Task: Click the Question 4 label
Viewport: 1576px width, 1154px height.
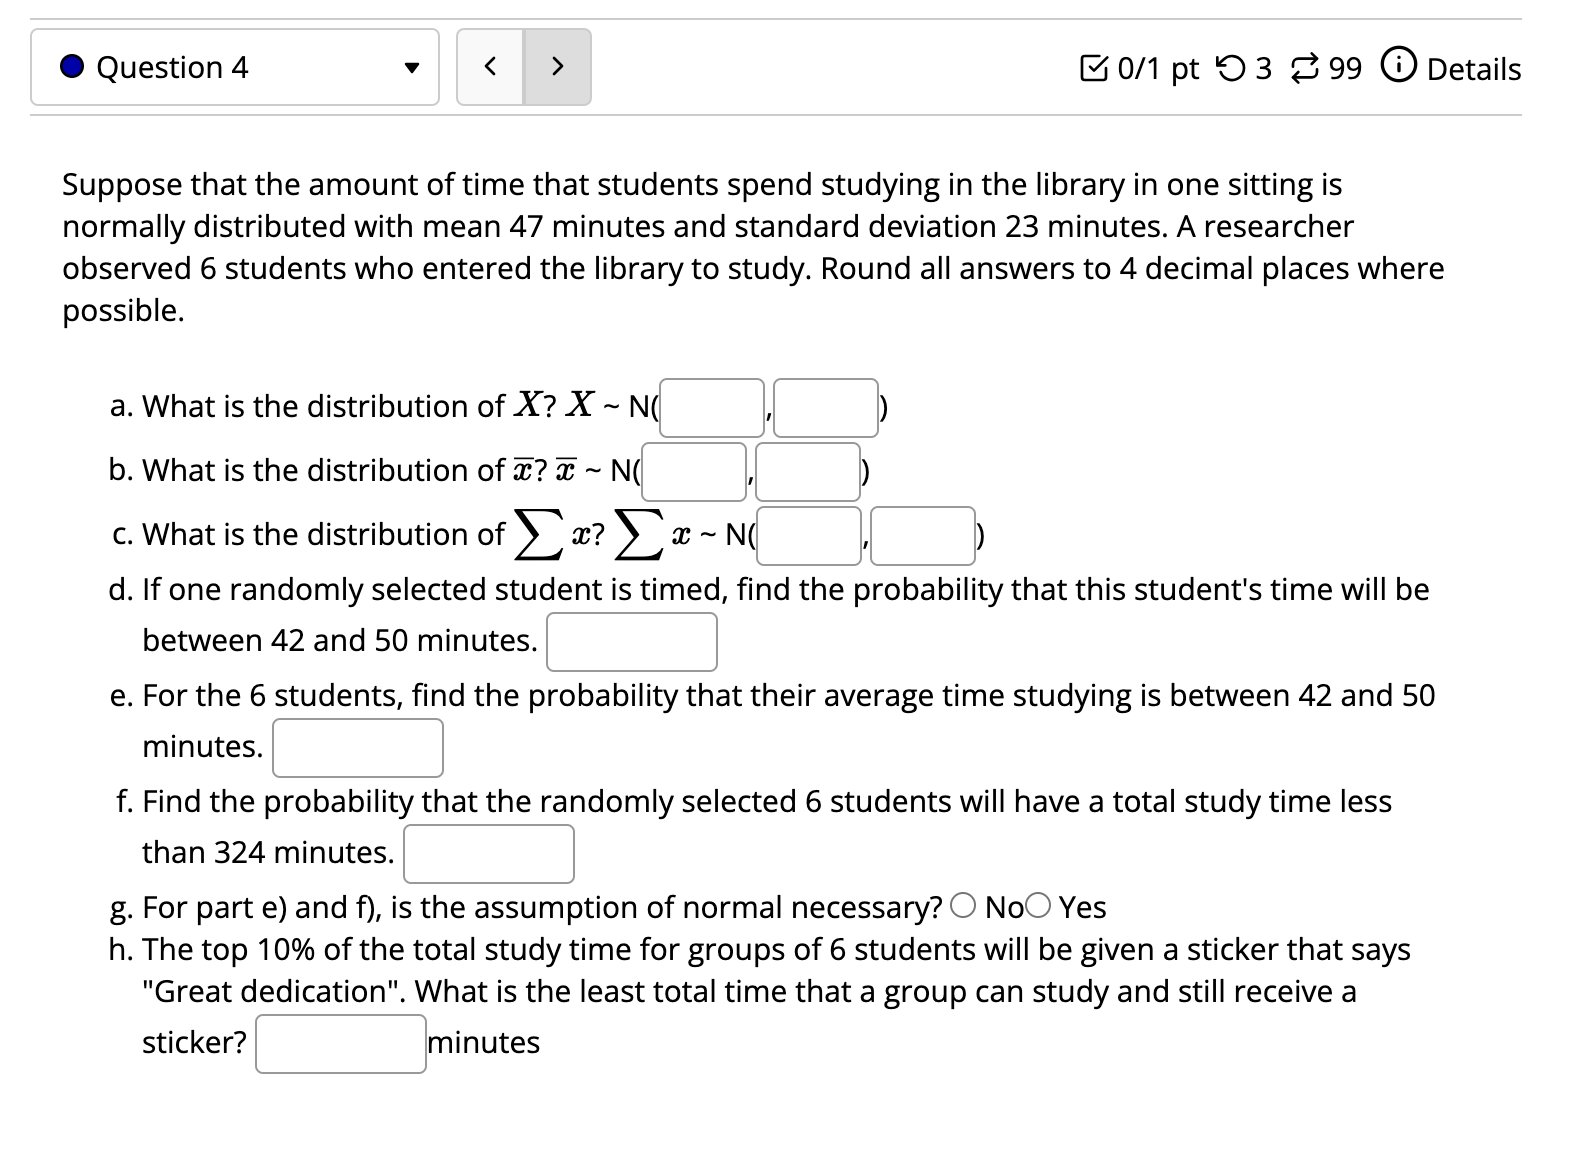Action: pyautogui.click(x=170, y=67)
